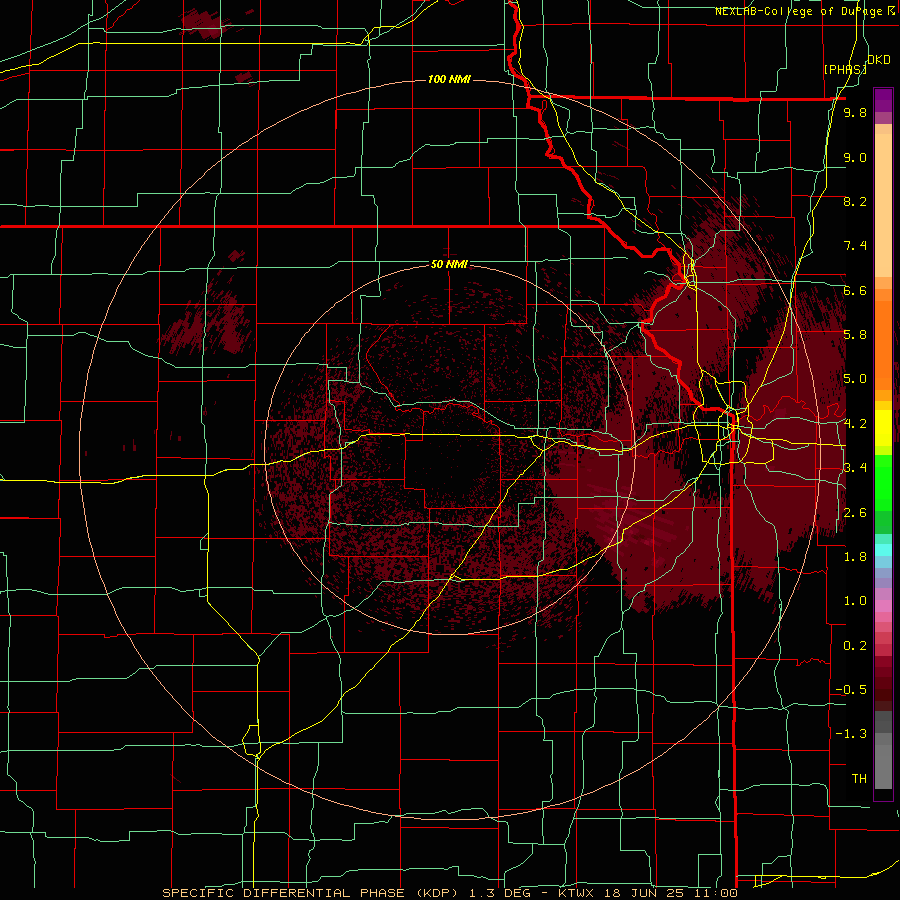The width and height of the screenshot is (900, 900).
Task: Click the 8.2 legend value
Action: point(855,201)
